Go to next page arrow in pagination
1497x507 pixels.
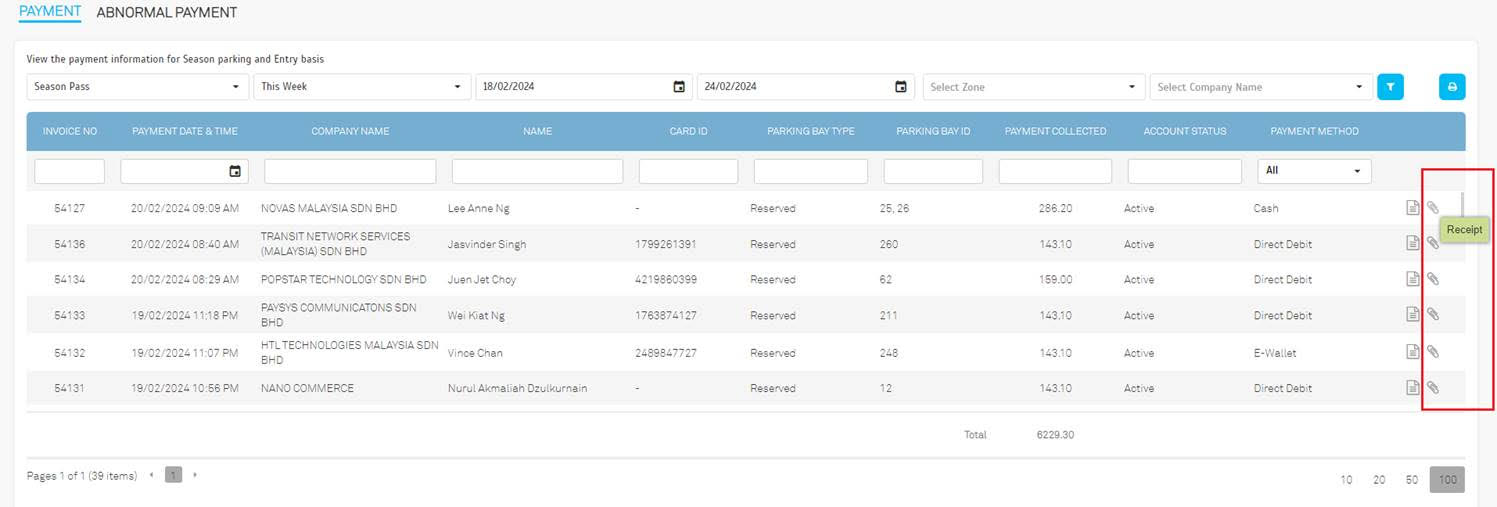click(x=195, y=475)
